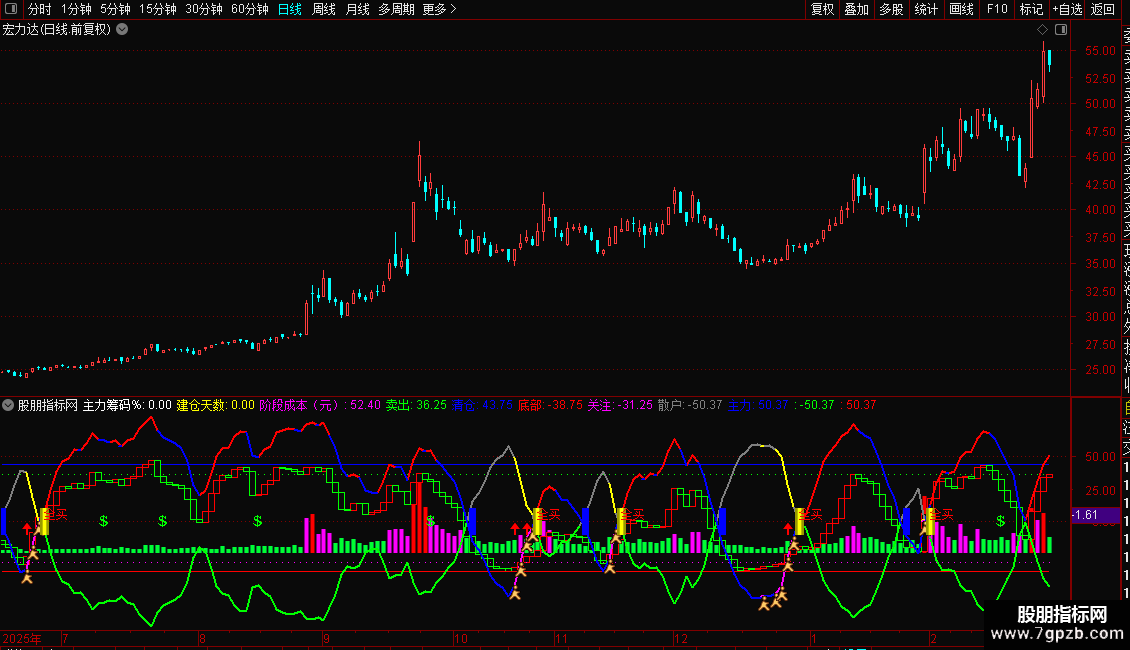Select the 日线 daily period

290,9
